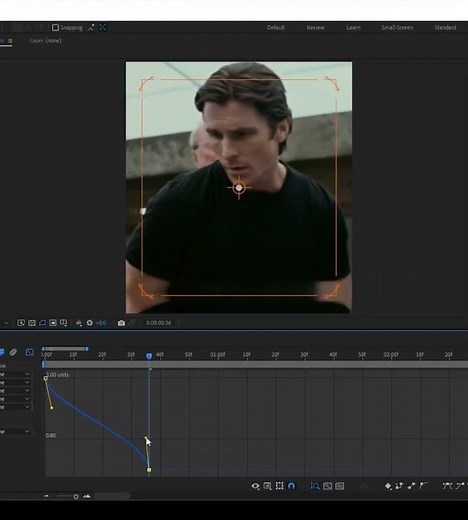The image size is (468, 520).
Task: Zoom out timeline with small mountains icon
Action: pos(46,496)
